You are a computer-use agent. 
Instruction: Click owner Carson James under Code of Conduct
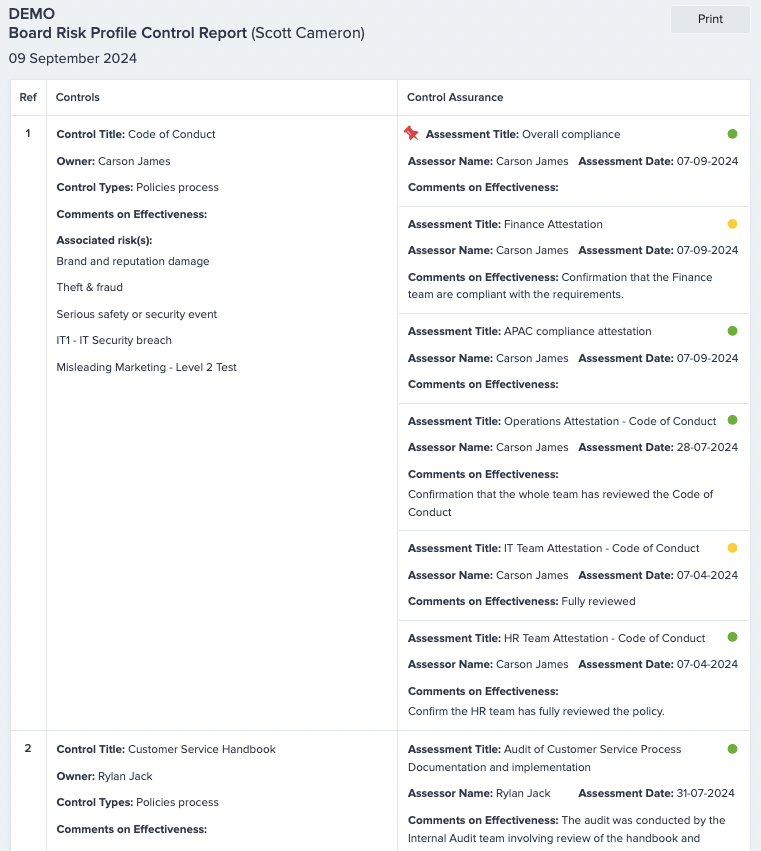[x=134, y=161]
